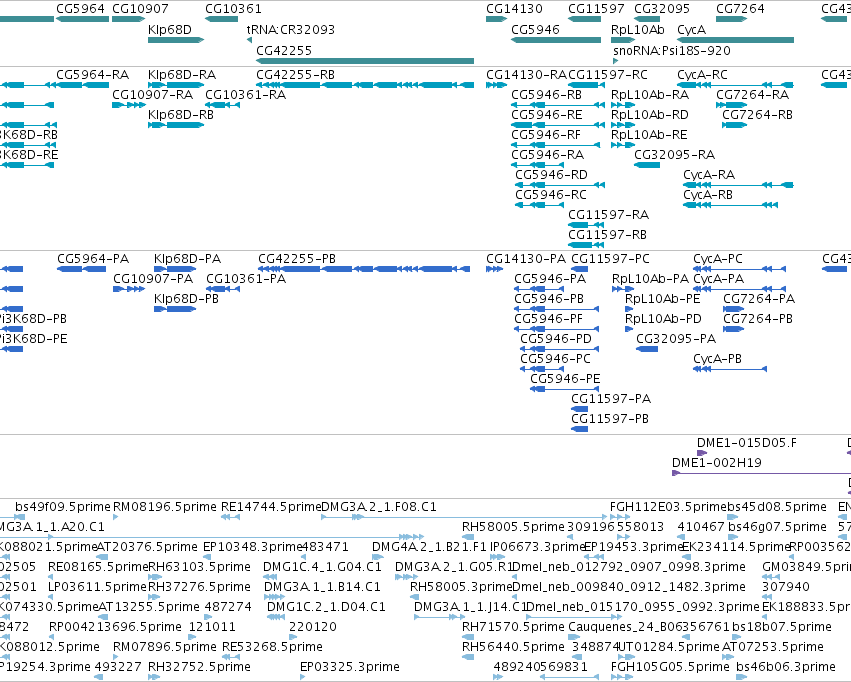Open the CG5946-RB transcript label

pos(547,95)
